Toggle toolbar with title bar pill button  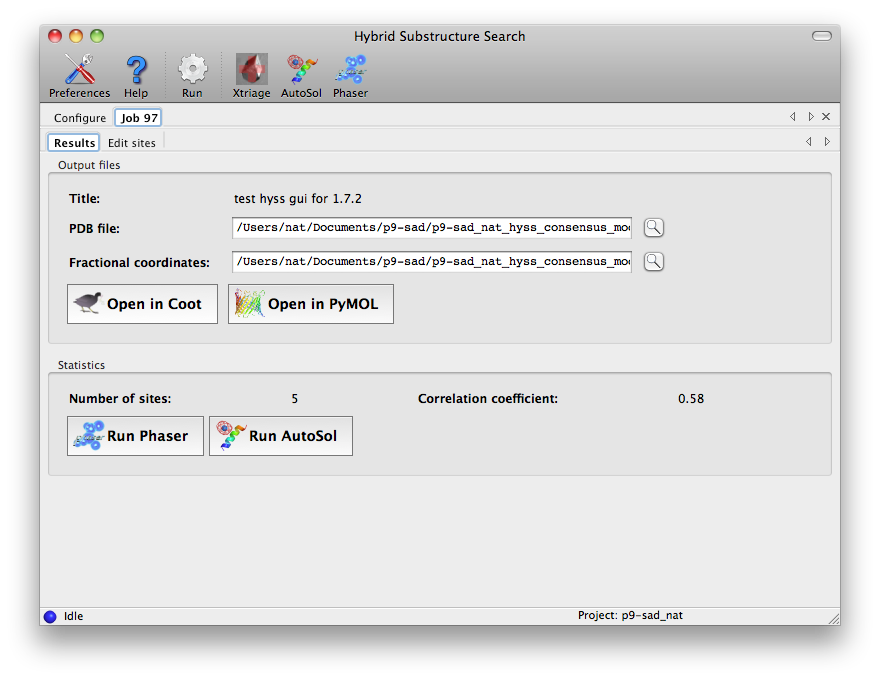pos(821,36)
